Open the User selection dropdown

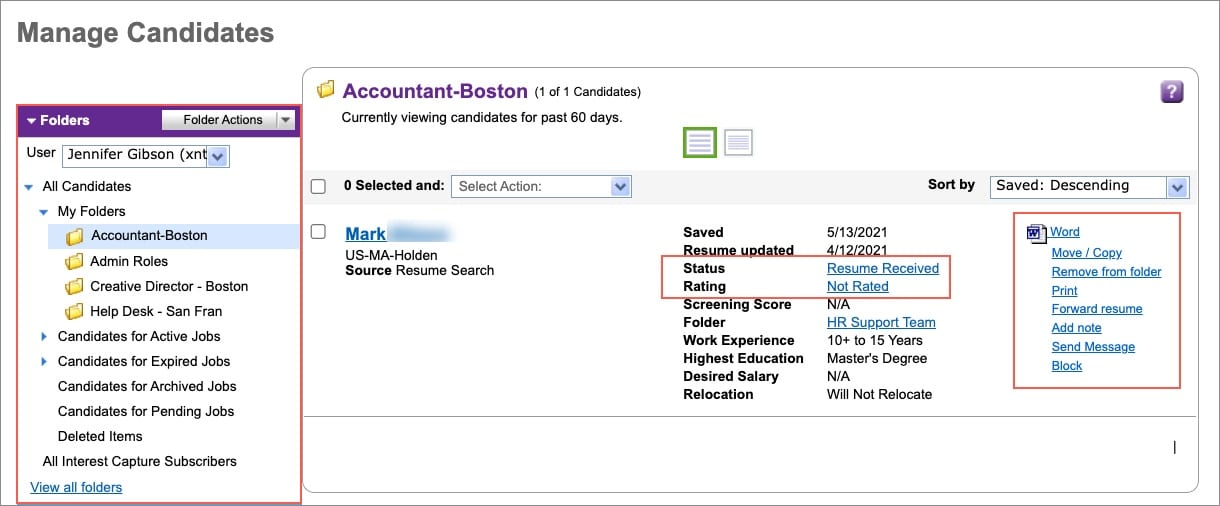pyautogui.click(x=146, y=155)
